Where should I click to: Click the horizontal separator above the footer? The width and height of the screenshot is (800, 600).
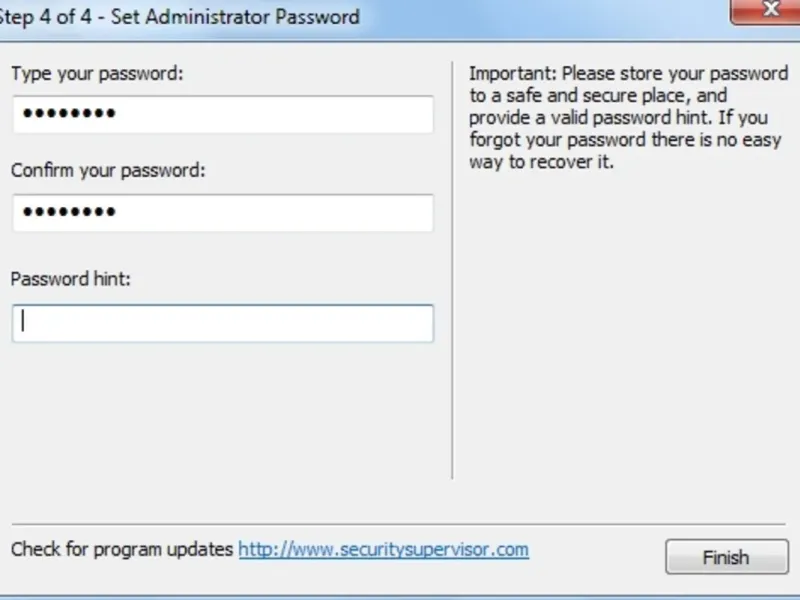[400, 524]
